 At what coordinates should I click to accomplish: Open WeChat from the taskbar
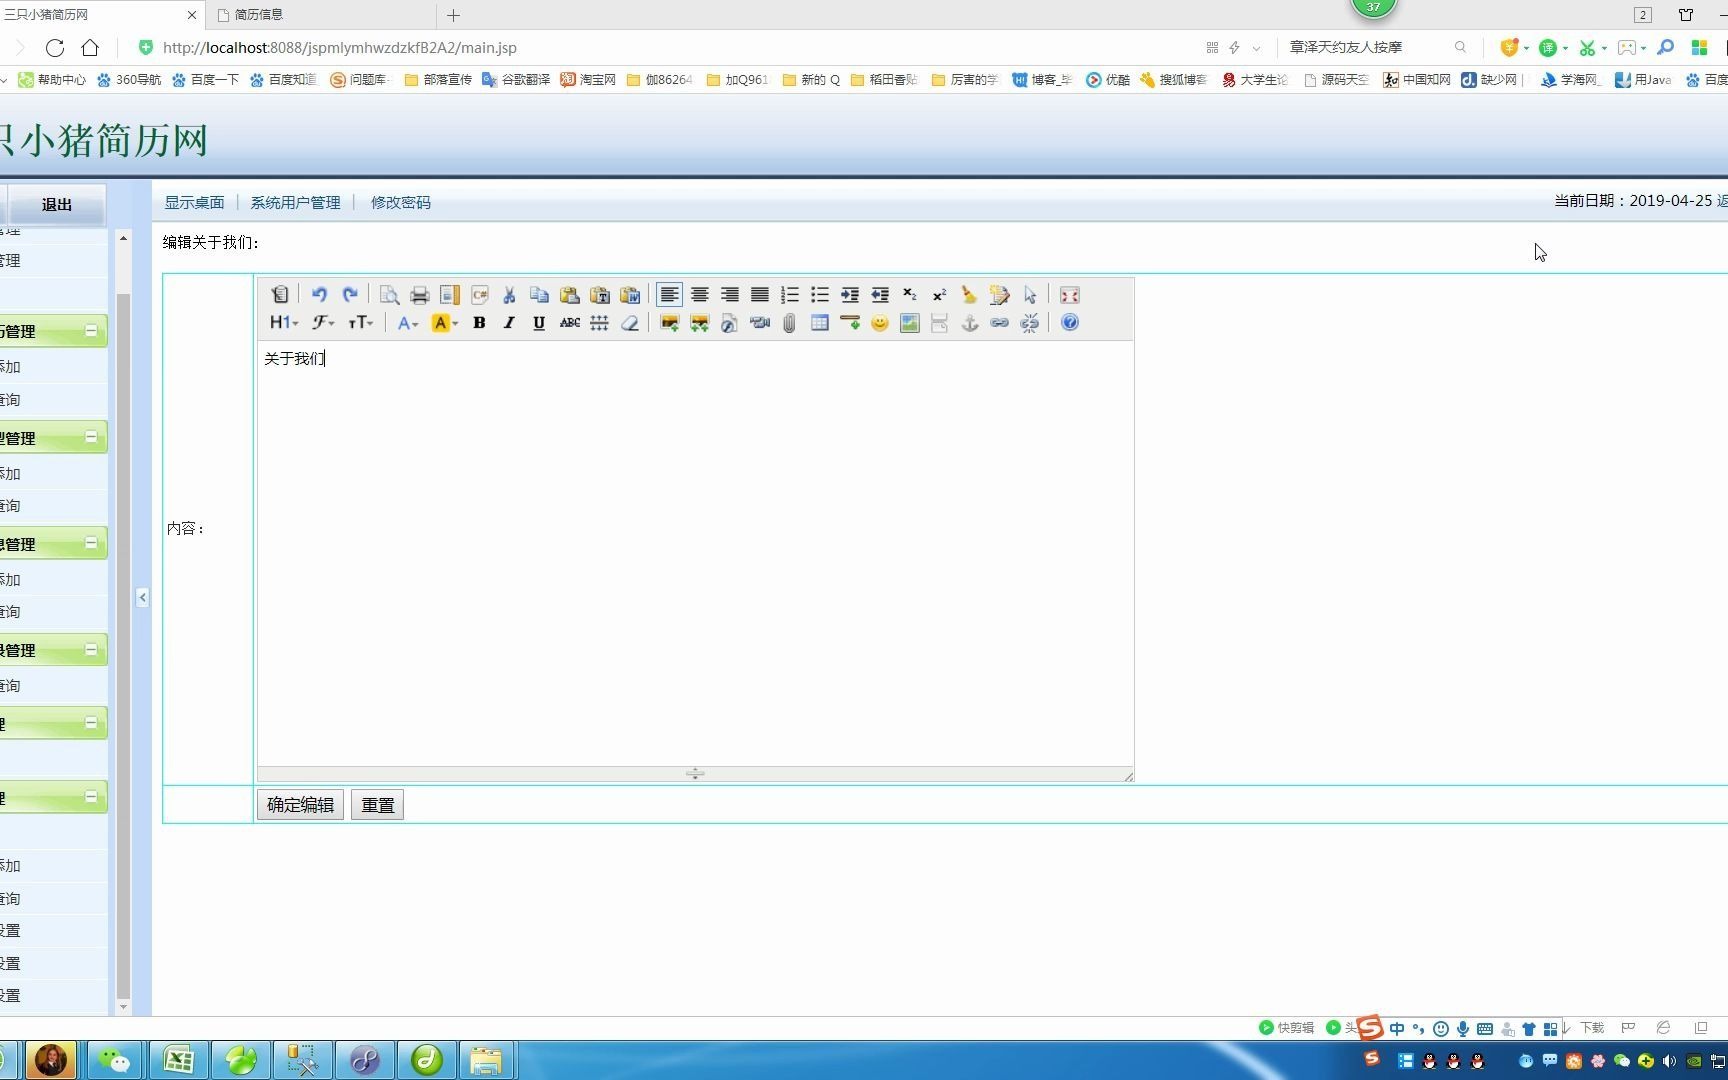(x=113, y=1060)
